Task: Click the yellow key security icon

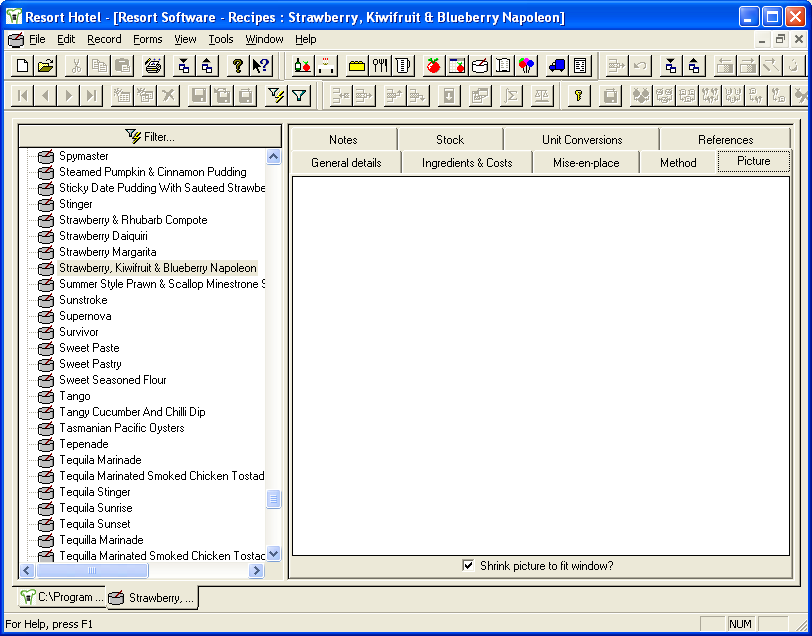Action: [x=579, y=96]
